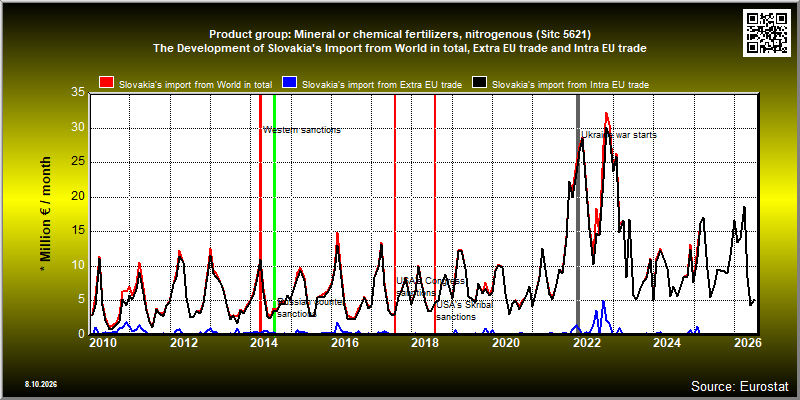This screenshot has width=800, height=400.
Task: Click y-axis value 35
Action: click(78, 93)
